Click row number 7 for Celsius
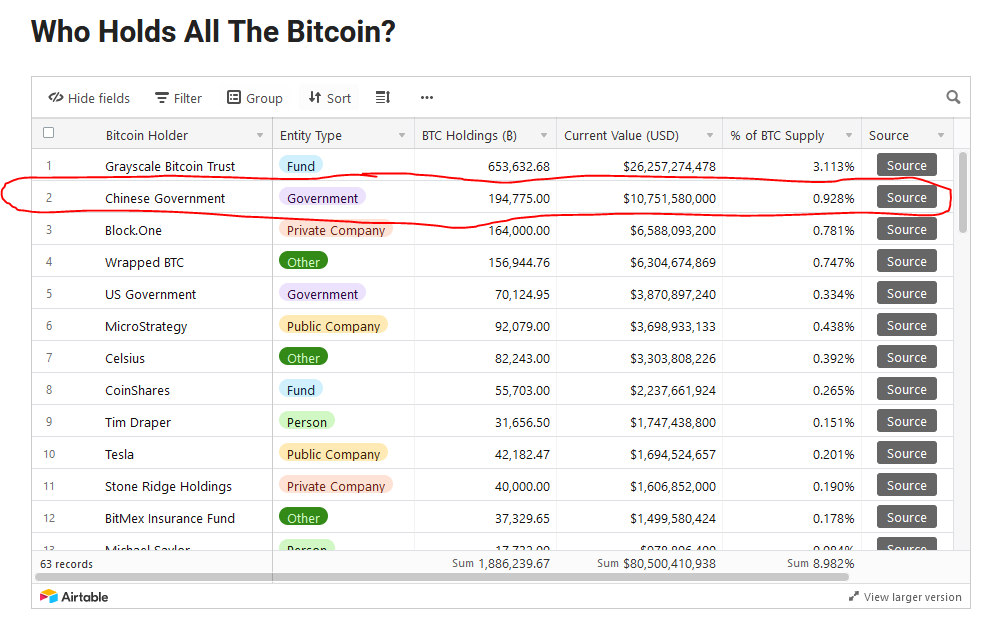 click(x=49, y=358)
